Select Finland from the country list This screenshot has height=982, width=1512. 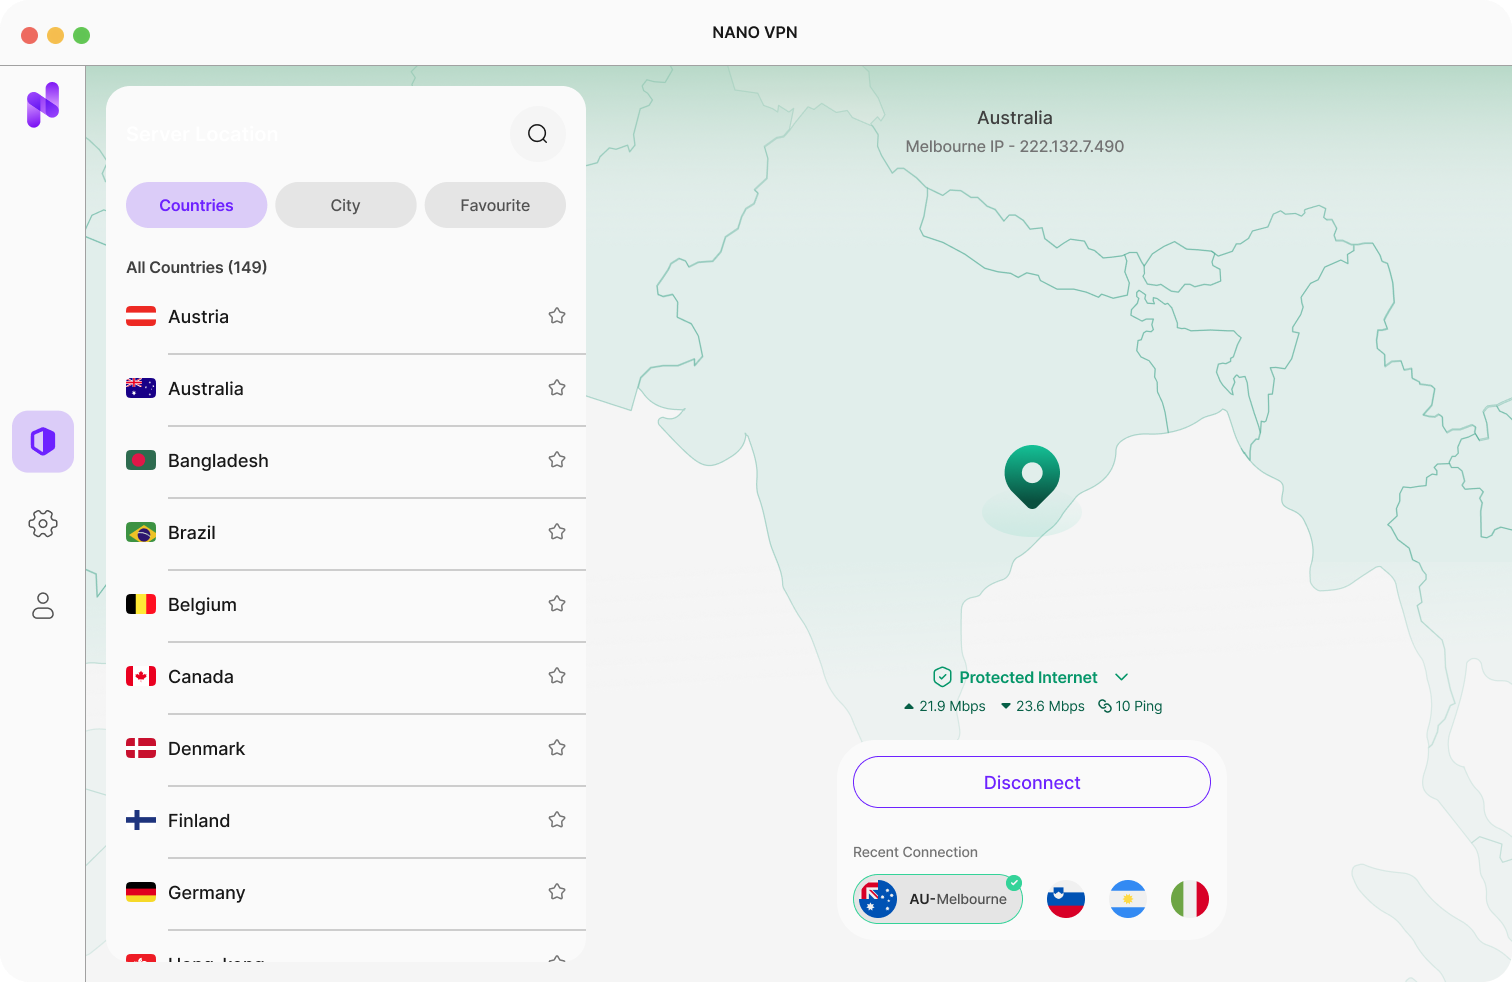pyautogui.click(x=346, y=821)
